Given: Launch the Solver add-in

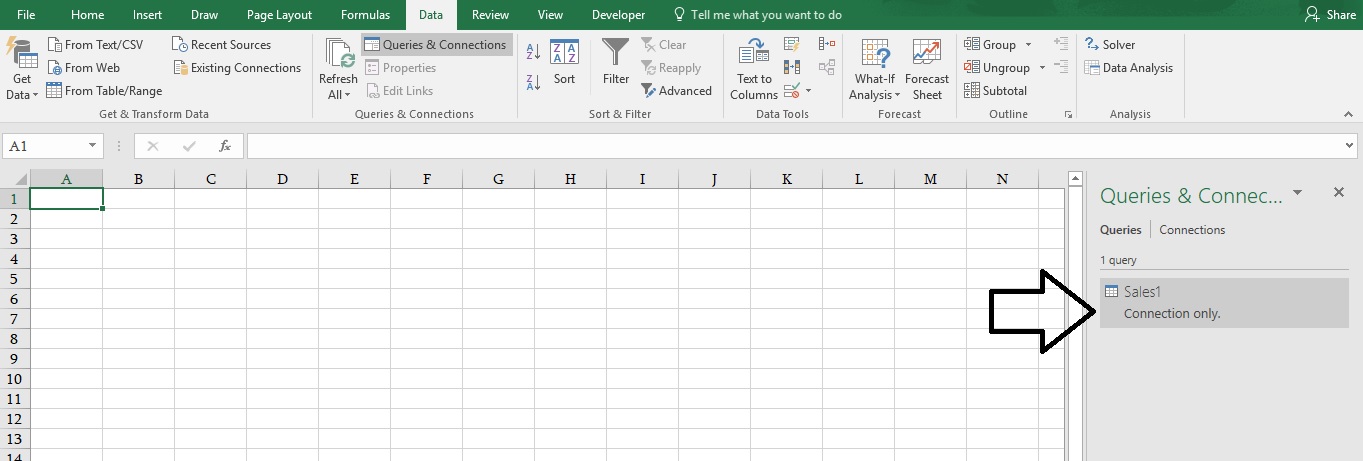Looking at the screenshot, I should pyautogui.click(x=1110, y=45).
